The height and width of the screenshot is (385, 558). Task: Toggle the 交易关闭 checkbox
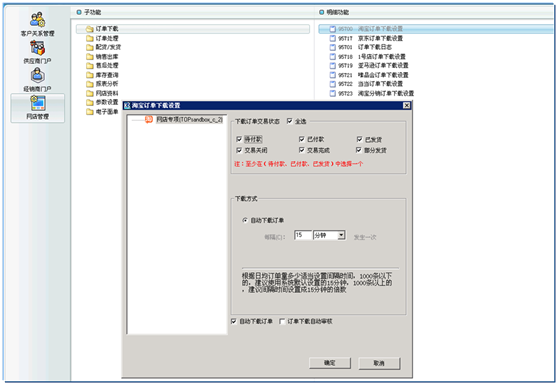[239, 150]
